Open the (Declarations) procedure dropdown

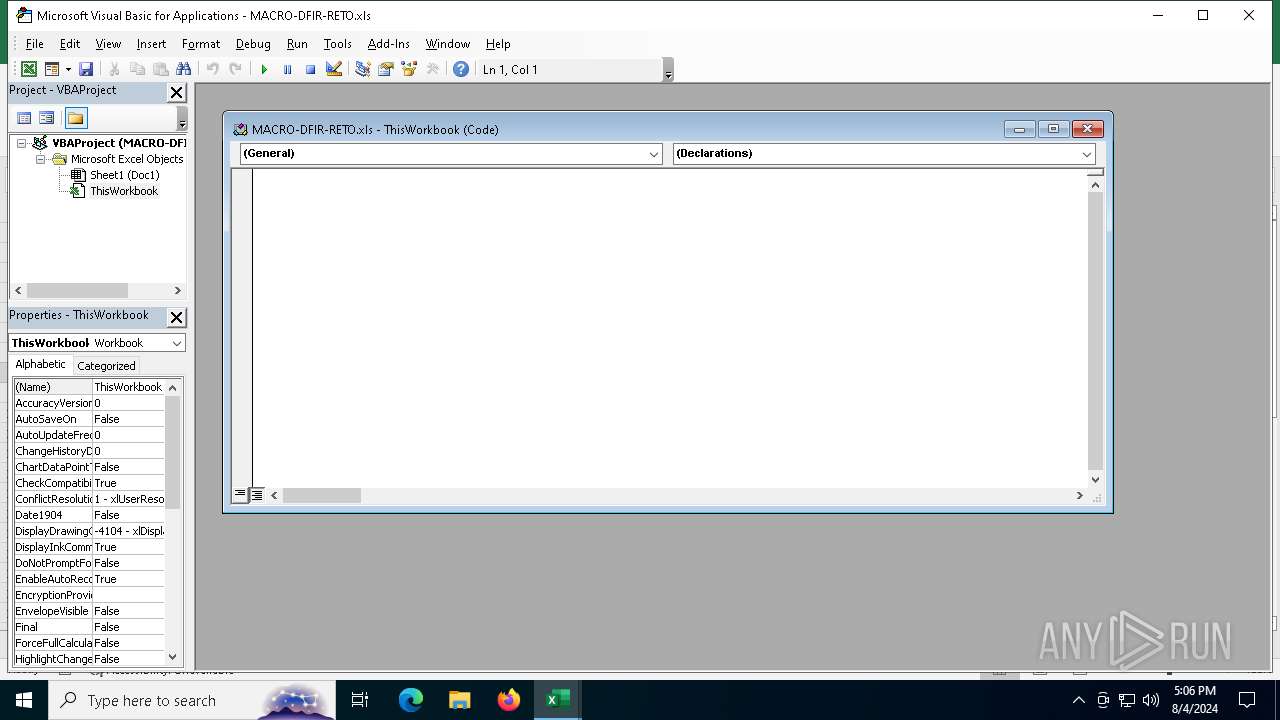pyautogui.click(x=1087, y=154)
